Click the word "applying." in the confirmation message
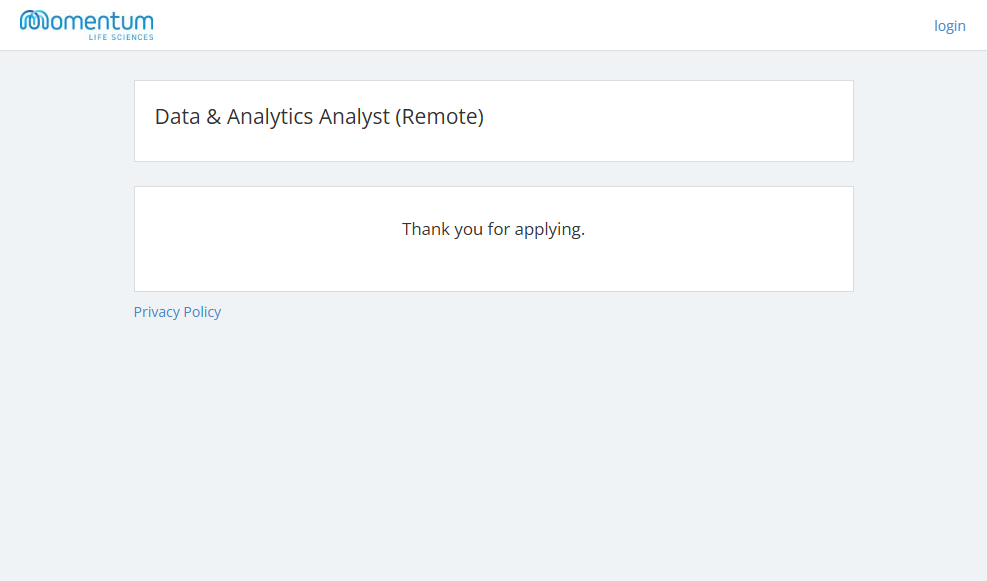987x581 pixels. (549, 229)
